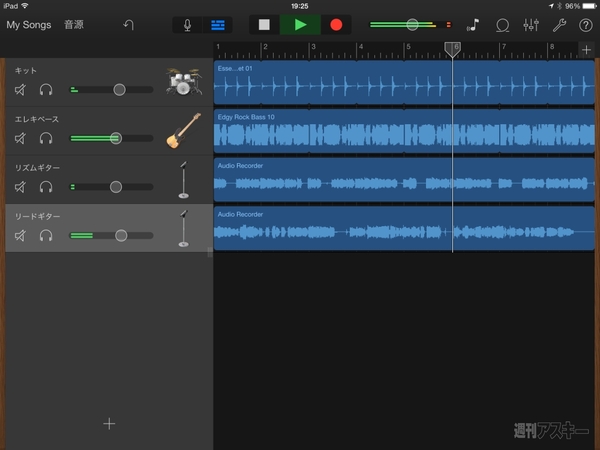Mute the キット drum track
The image size is (600, 450).
pos(21,90)
